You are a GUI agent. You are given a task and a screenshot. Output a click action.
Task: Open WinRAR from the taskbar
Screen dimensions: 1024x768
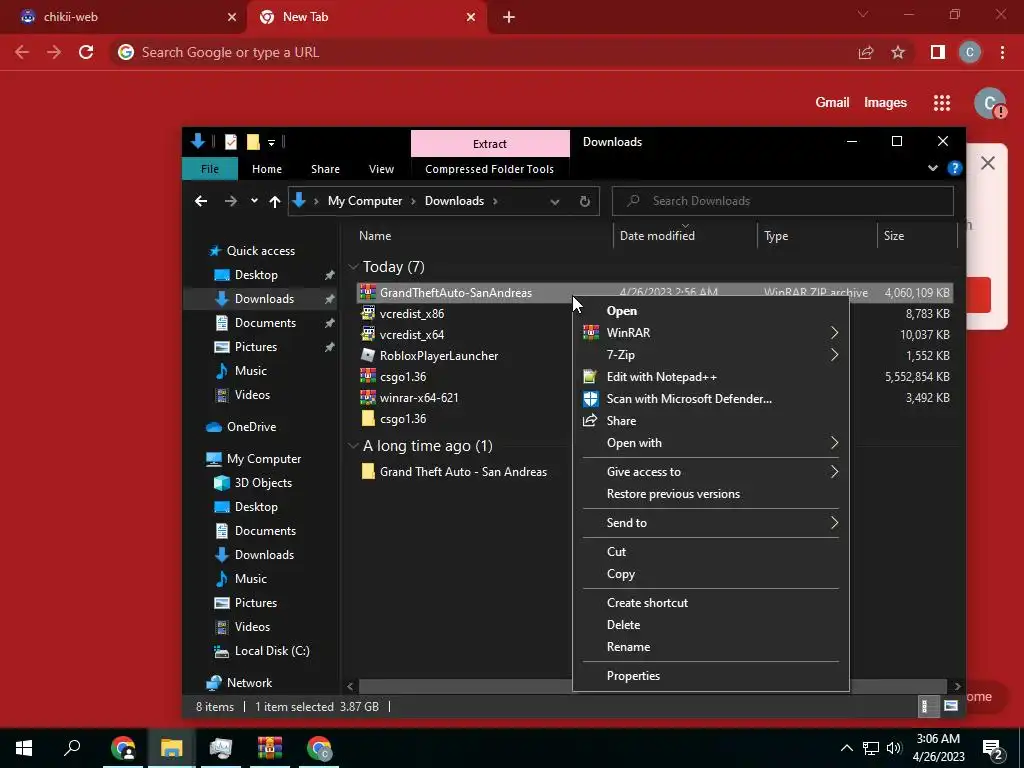point(270,748)
